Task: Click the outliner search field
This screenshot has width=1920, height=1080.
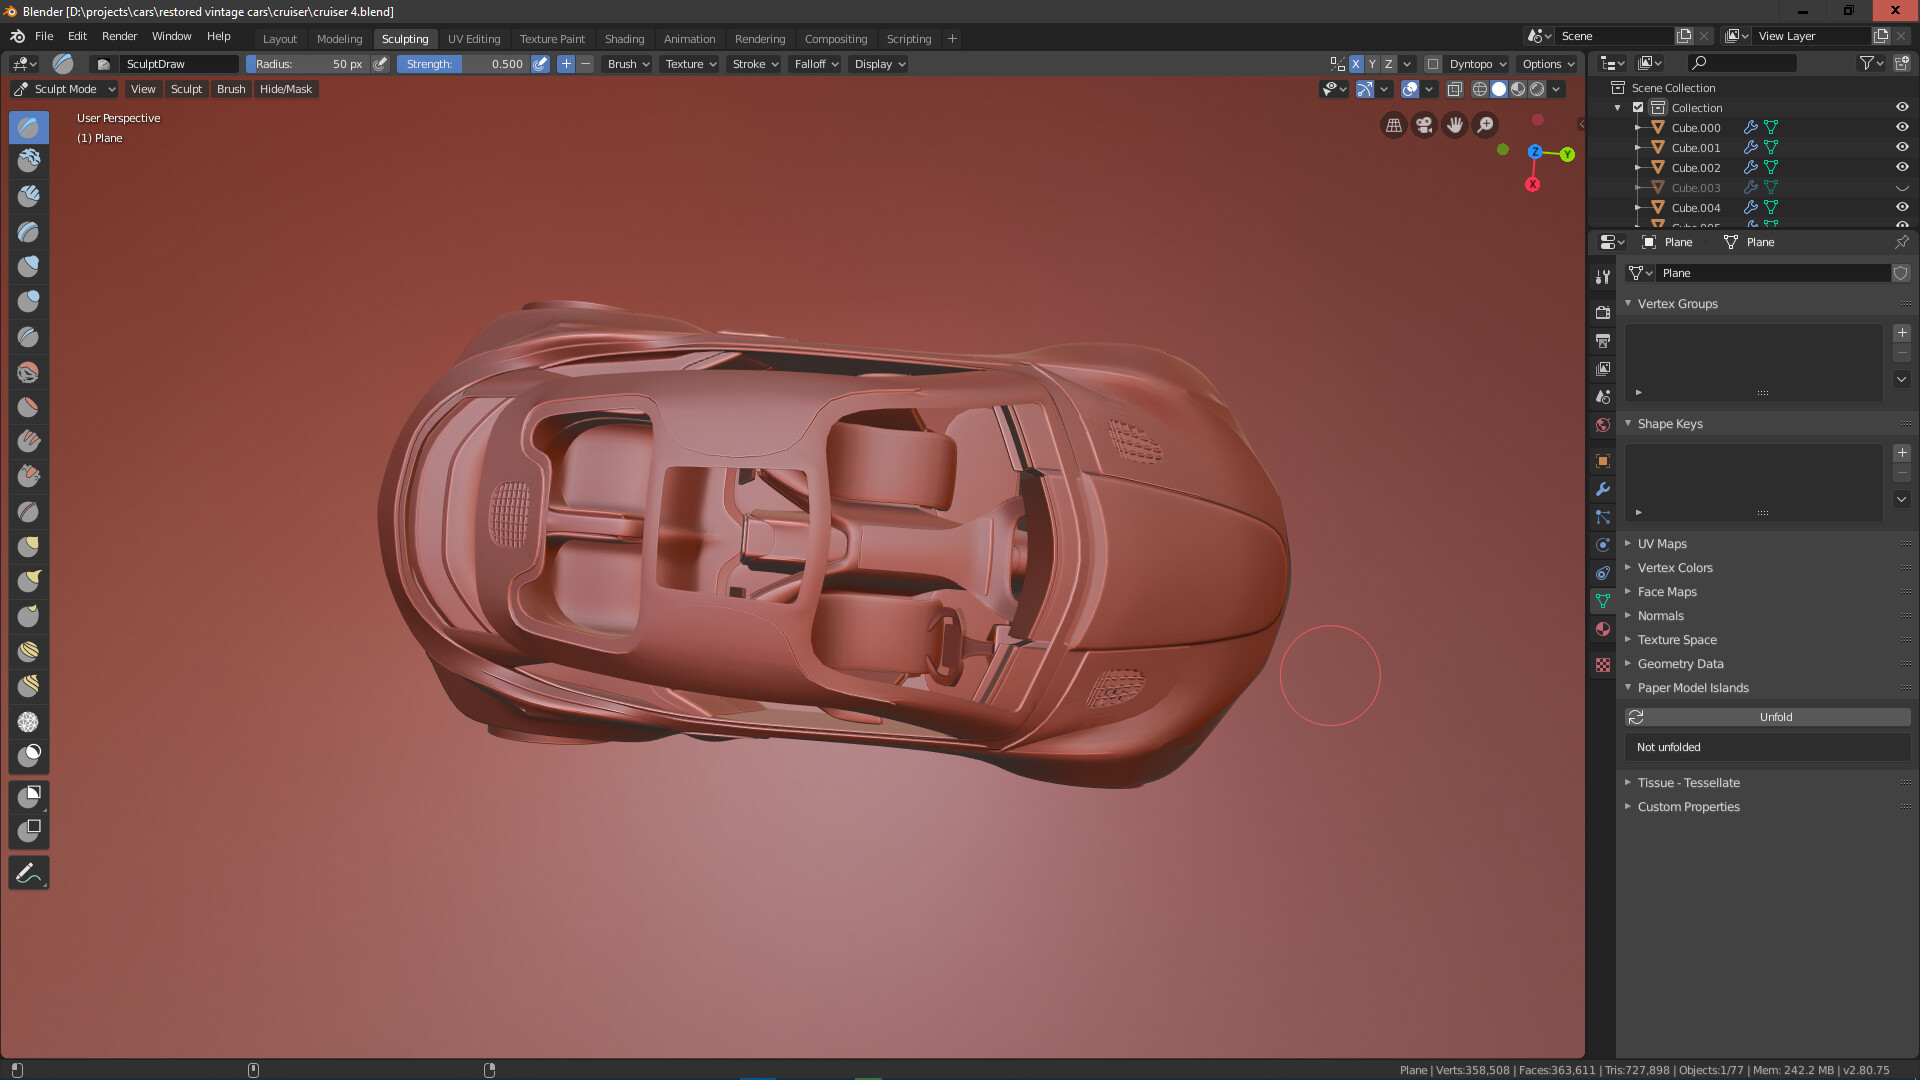Action: pyautogui.click(x=1742, y=63)
